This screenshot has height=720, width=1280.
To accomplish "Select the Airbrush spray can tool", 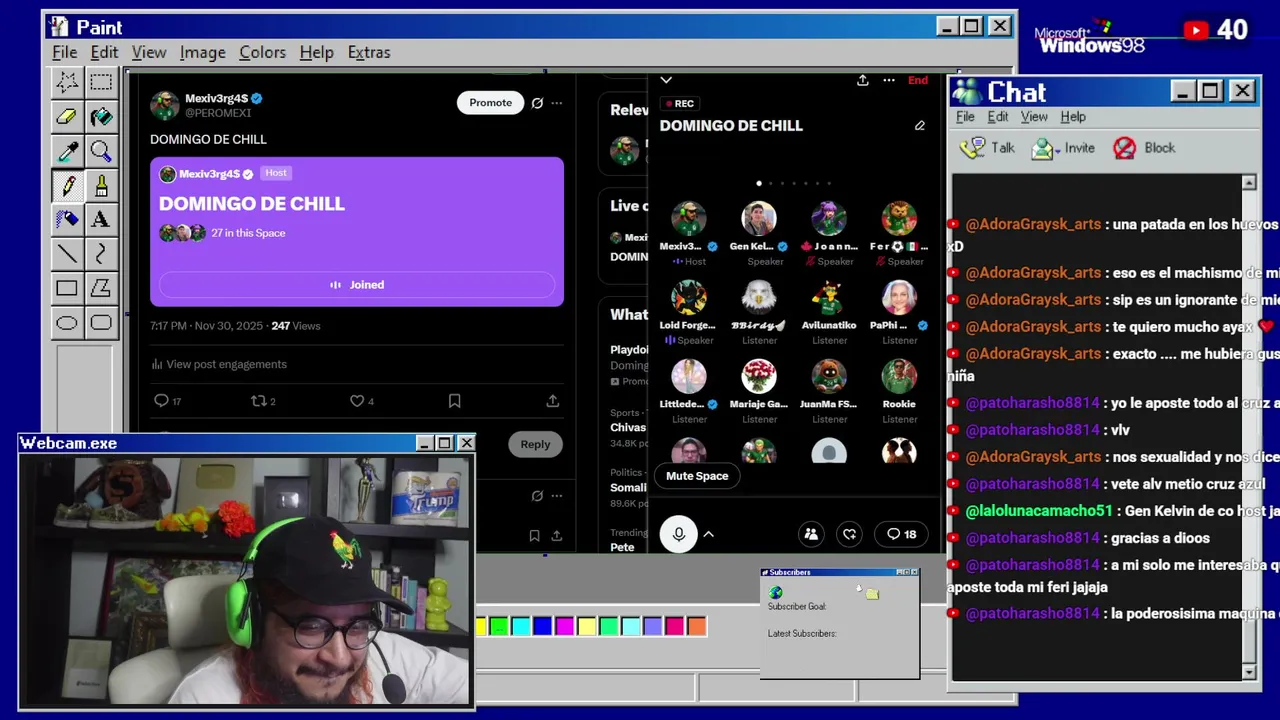I will [67, 220].
